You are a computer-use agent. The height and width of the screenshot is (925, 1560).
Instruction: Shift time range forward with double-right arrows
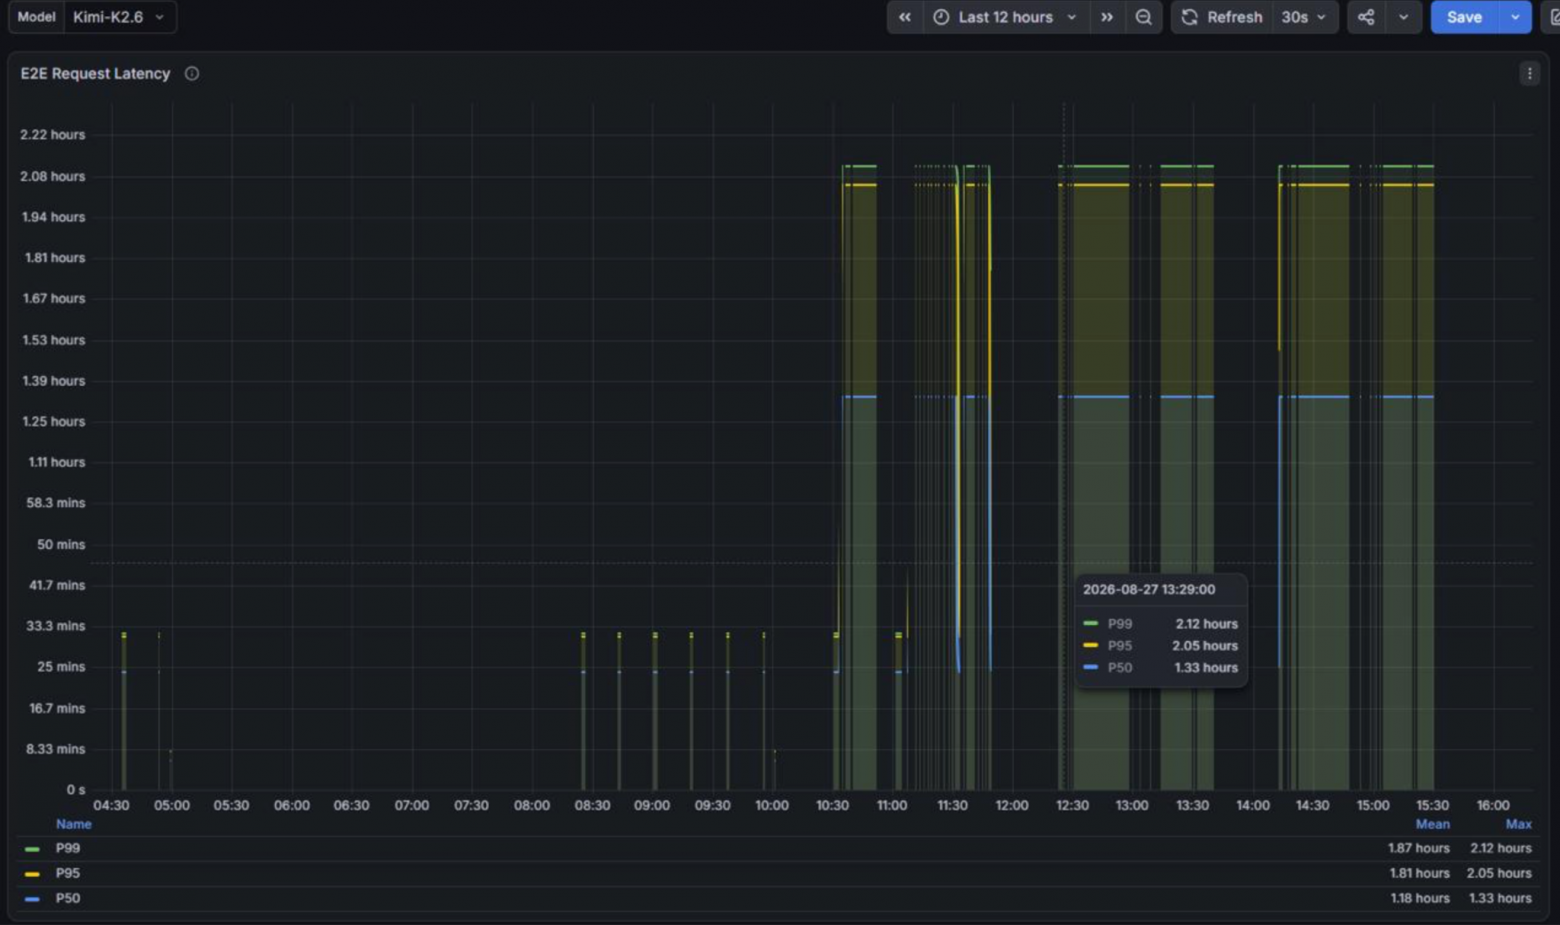pos(1107,17)
